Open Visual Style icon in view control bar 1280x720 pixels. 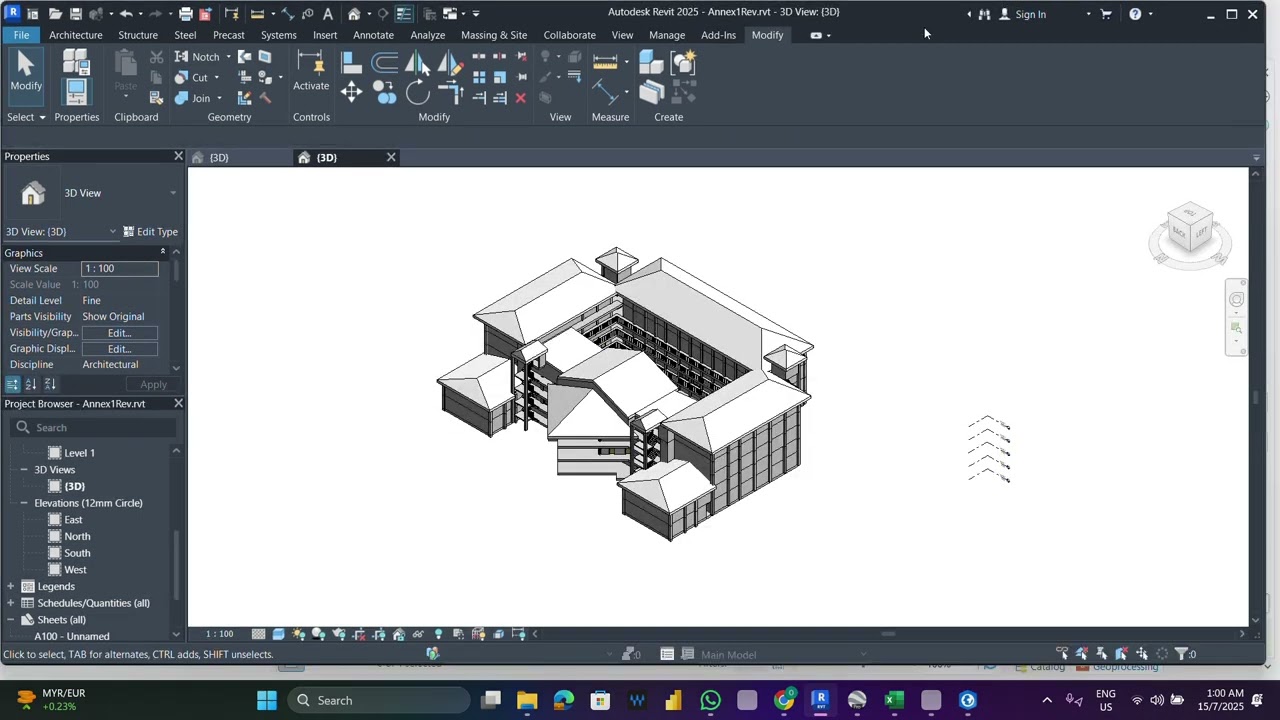[278, 634]
